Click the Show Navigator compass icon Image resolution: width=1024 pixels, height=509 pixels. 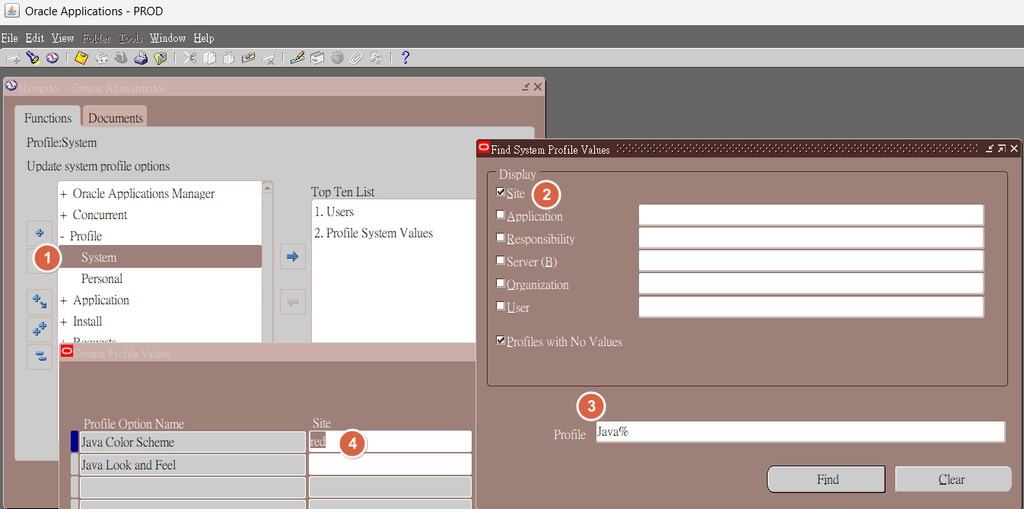coord(52,57)
